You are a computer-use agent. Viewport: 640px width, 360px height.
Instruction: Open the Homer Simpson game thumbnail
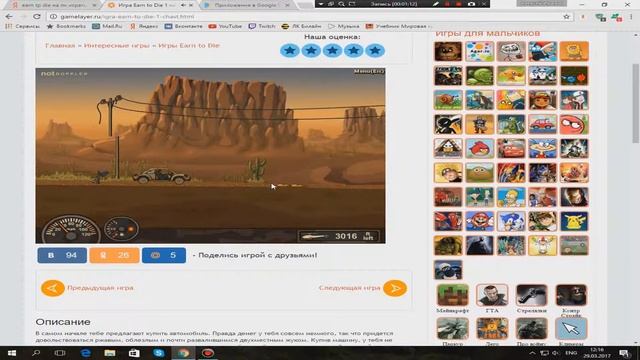(511, 197)
